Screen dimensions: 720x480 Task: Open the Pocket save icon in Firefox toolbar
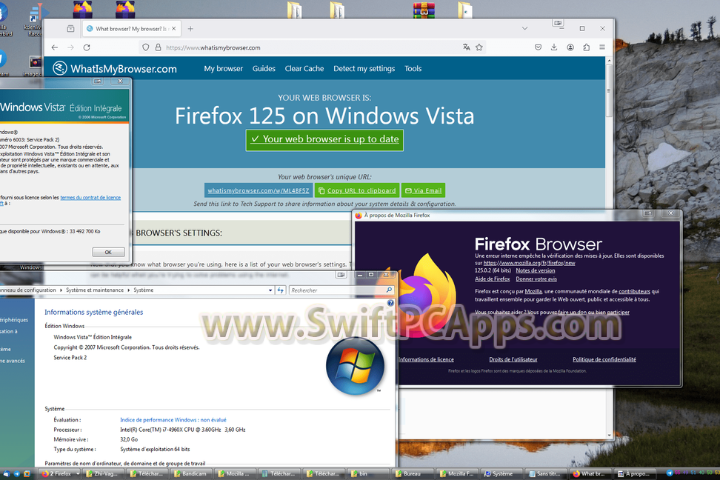click(538, 47)
